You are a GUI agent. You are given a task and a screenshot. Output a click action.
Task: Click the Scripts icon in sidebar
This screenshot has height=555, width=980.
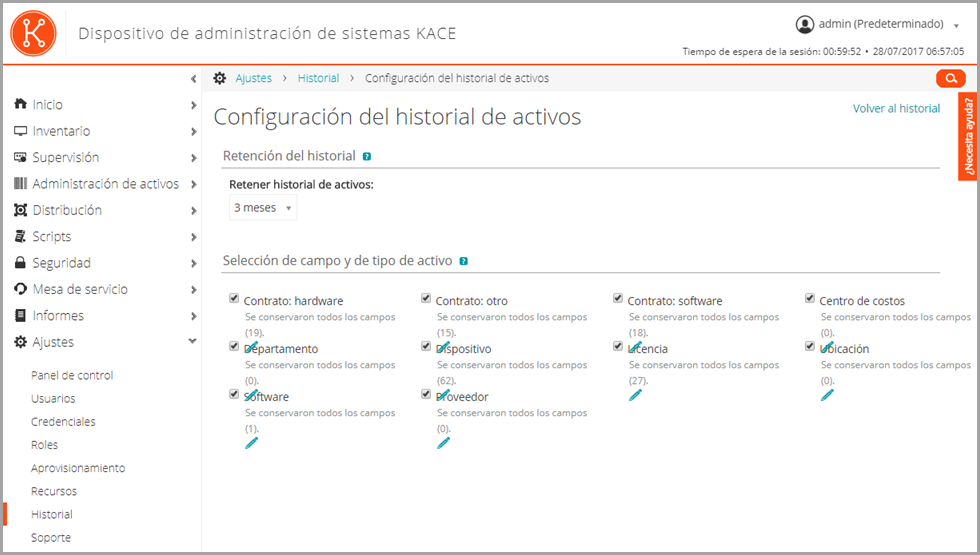(x=21, y=236)
